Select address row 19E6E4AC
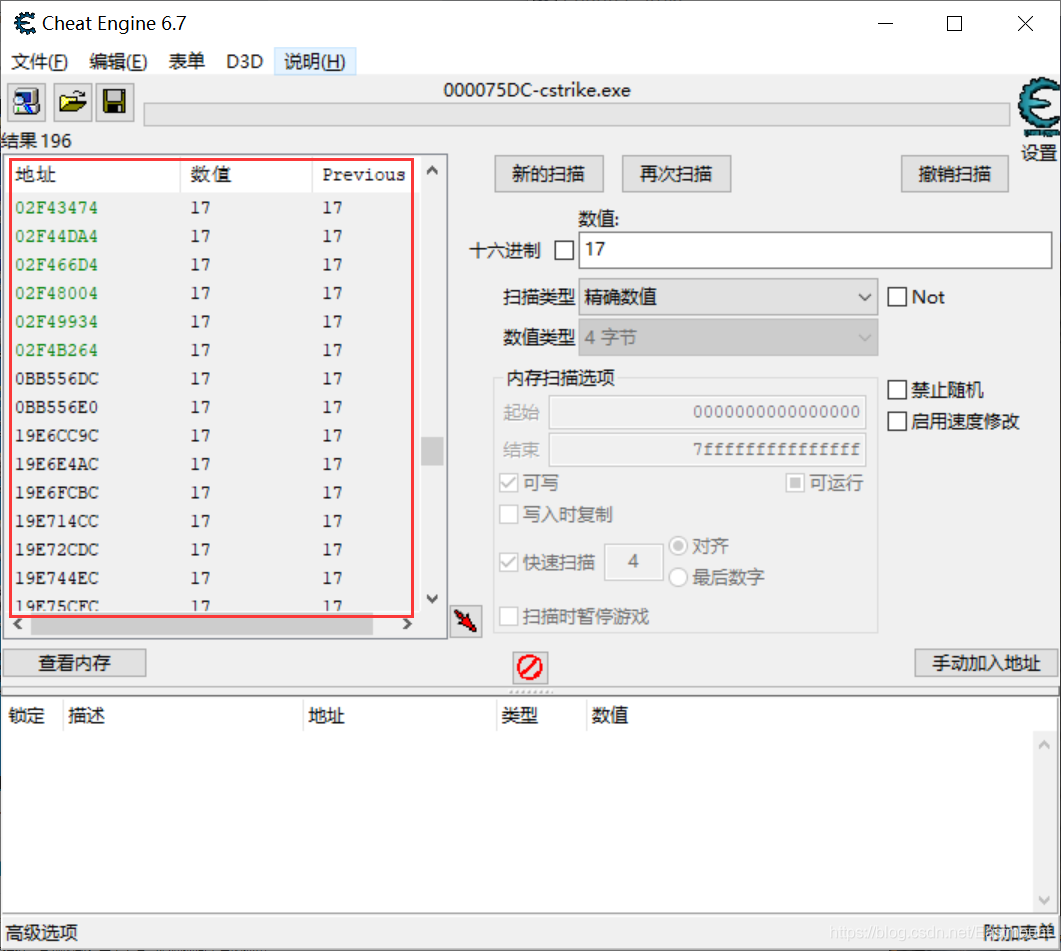Viewport: 1061px width, 951px height. [x=211, y=464]
